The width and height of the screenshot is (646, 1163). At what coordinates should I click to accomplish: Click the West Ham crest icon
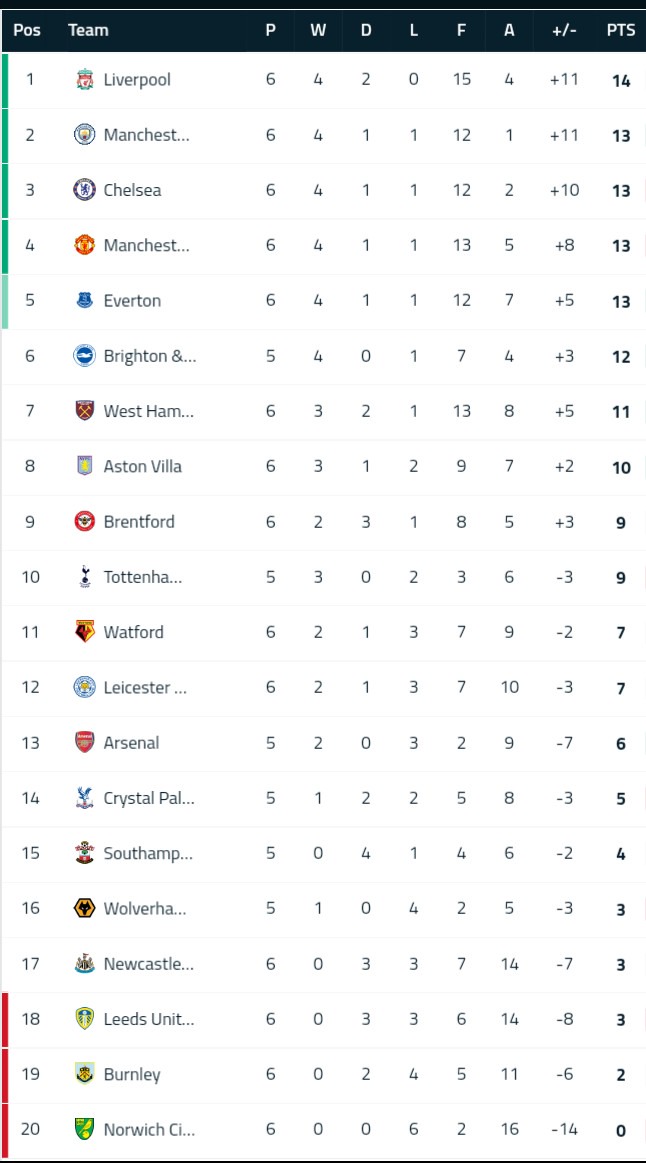(85, 411)
